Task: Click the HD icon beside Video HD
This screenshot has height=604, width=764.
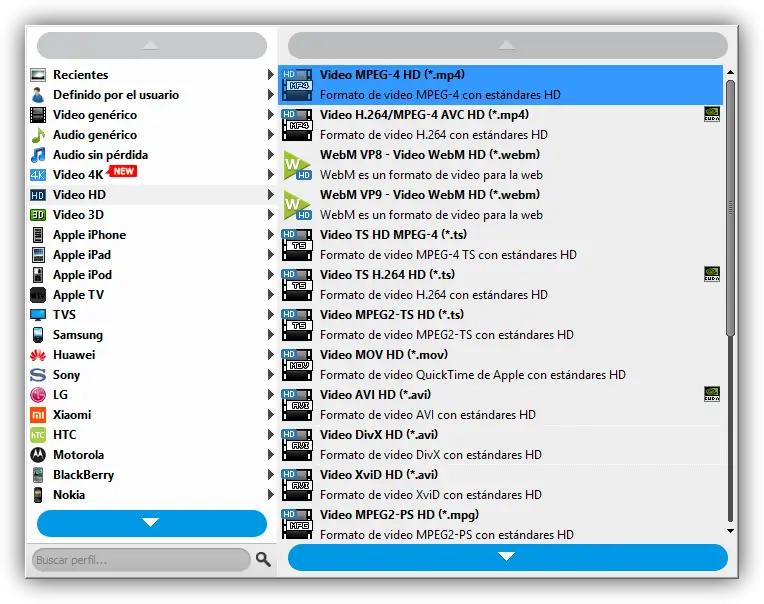Action: tap(38, 195)
